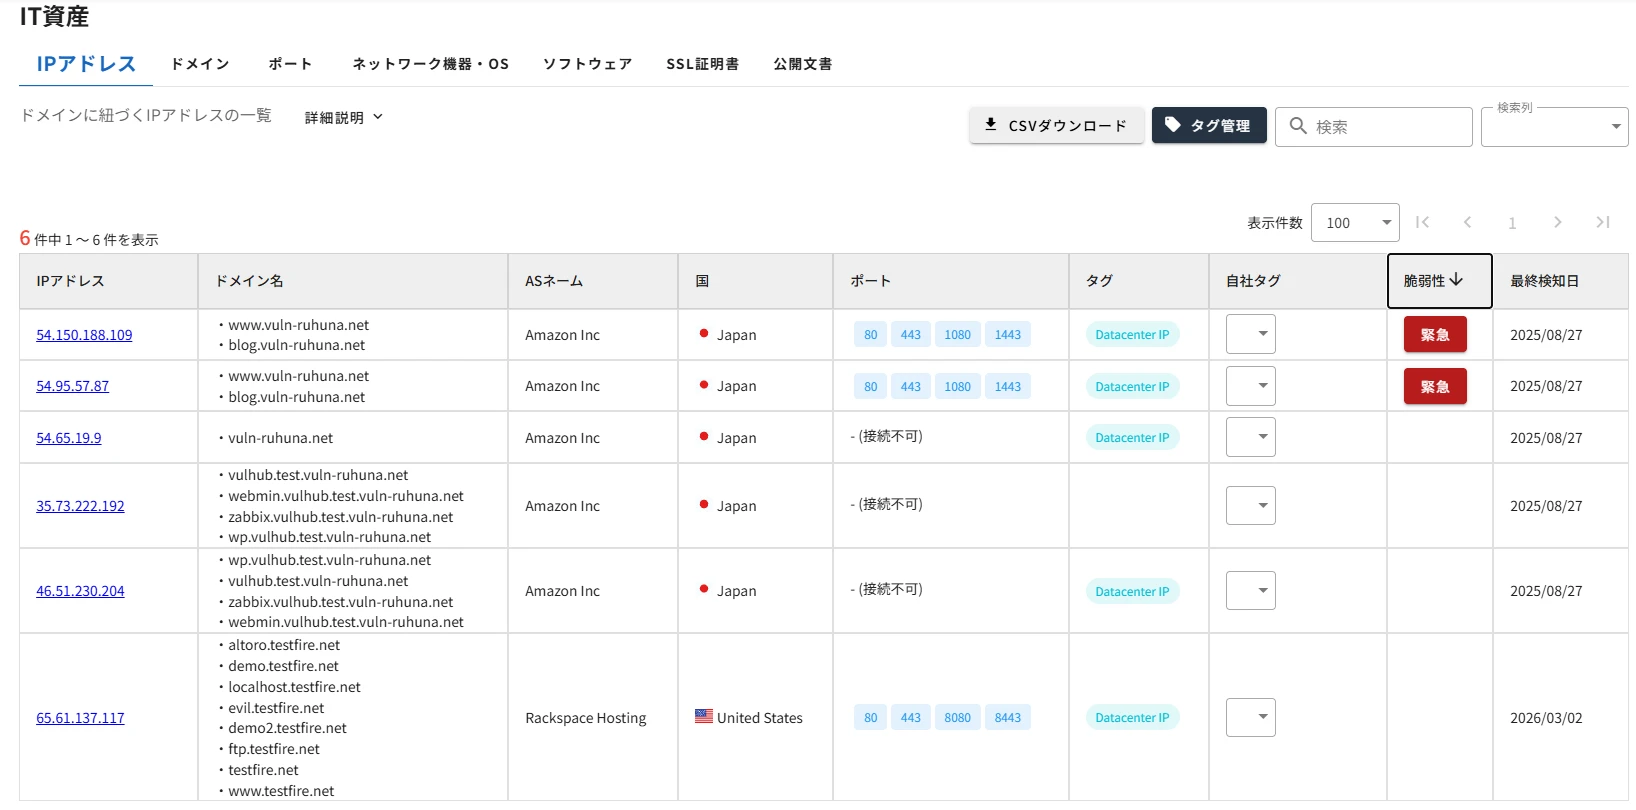Switch to the SSL証明書 tab
The height and width of the screenshot is (810, 1636).
coord(703,64)
